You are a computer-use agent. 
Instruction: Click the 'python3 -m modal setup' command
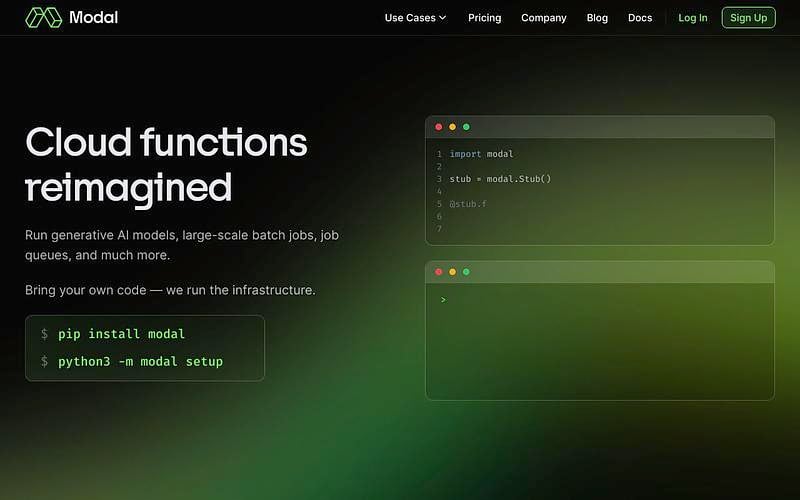pos(140,362)
